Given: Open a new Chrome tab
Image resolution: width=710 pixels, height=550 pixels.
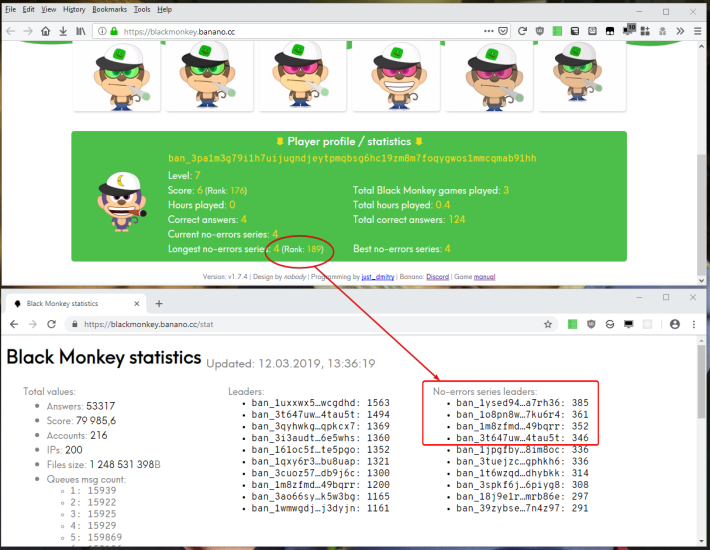Looking at the screenshot, I should point(159,304).
